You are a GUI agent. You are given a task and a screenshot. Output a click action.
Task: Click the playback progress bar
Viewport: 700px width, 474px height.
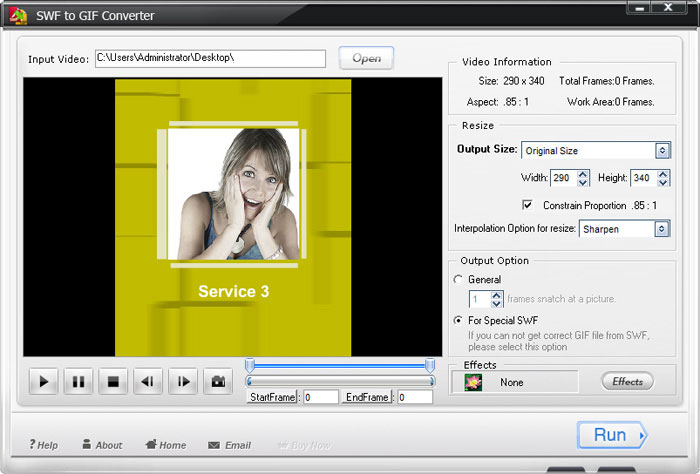(340, 381)
